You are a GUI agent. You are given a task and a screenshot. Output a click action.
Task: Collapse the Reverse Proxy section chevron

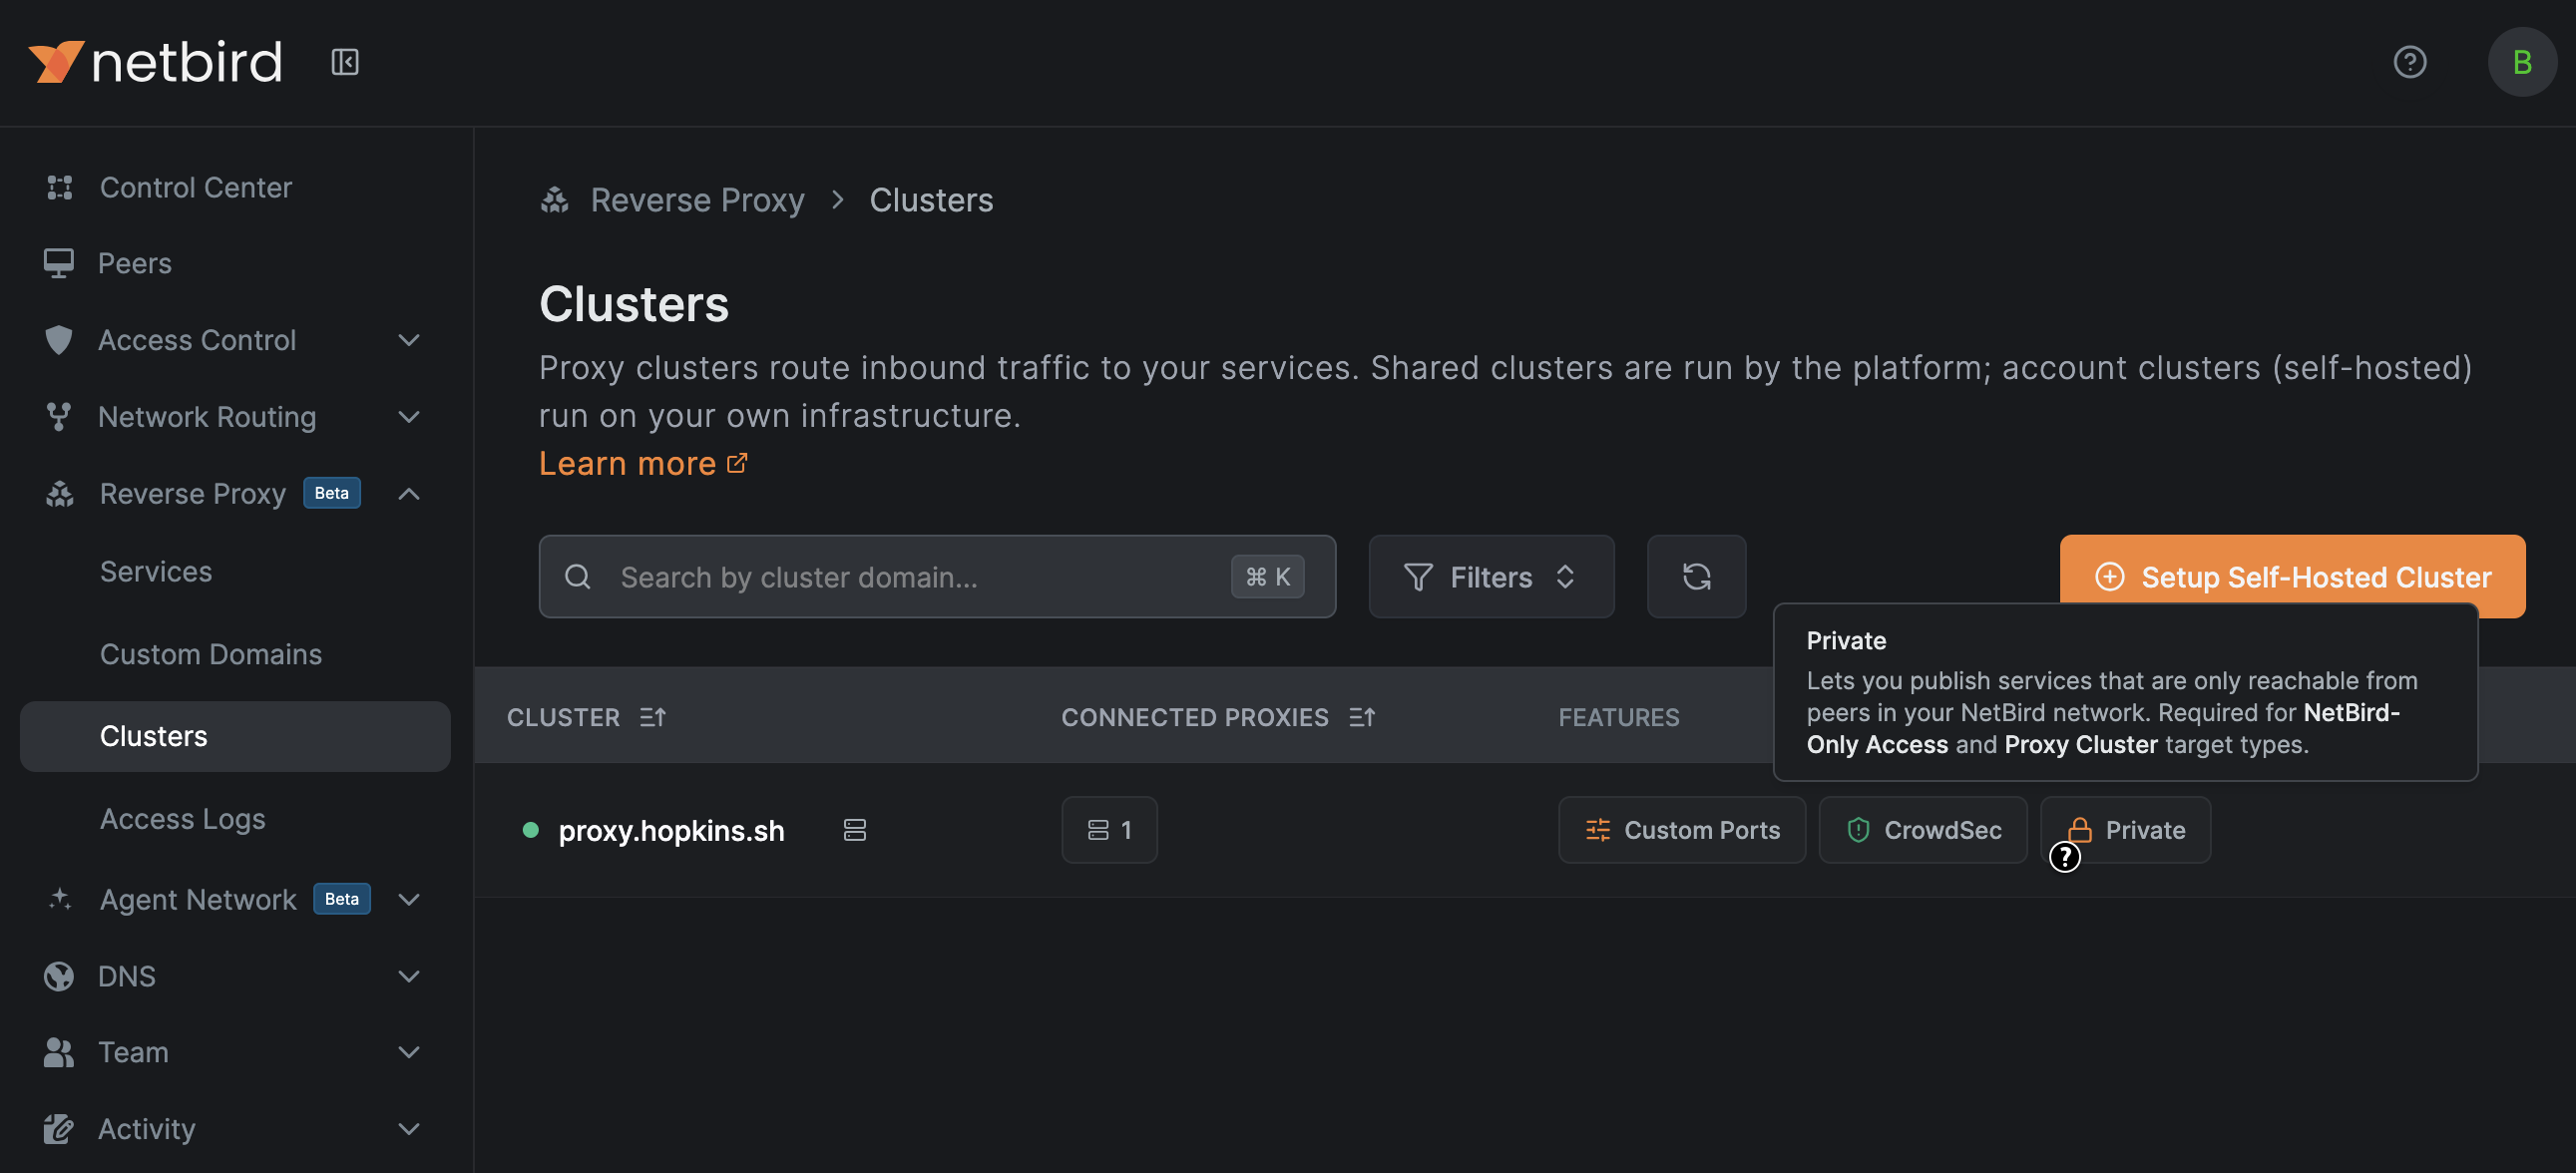pyautogui.click(x=408, y=493)
